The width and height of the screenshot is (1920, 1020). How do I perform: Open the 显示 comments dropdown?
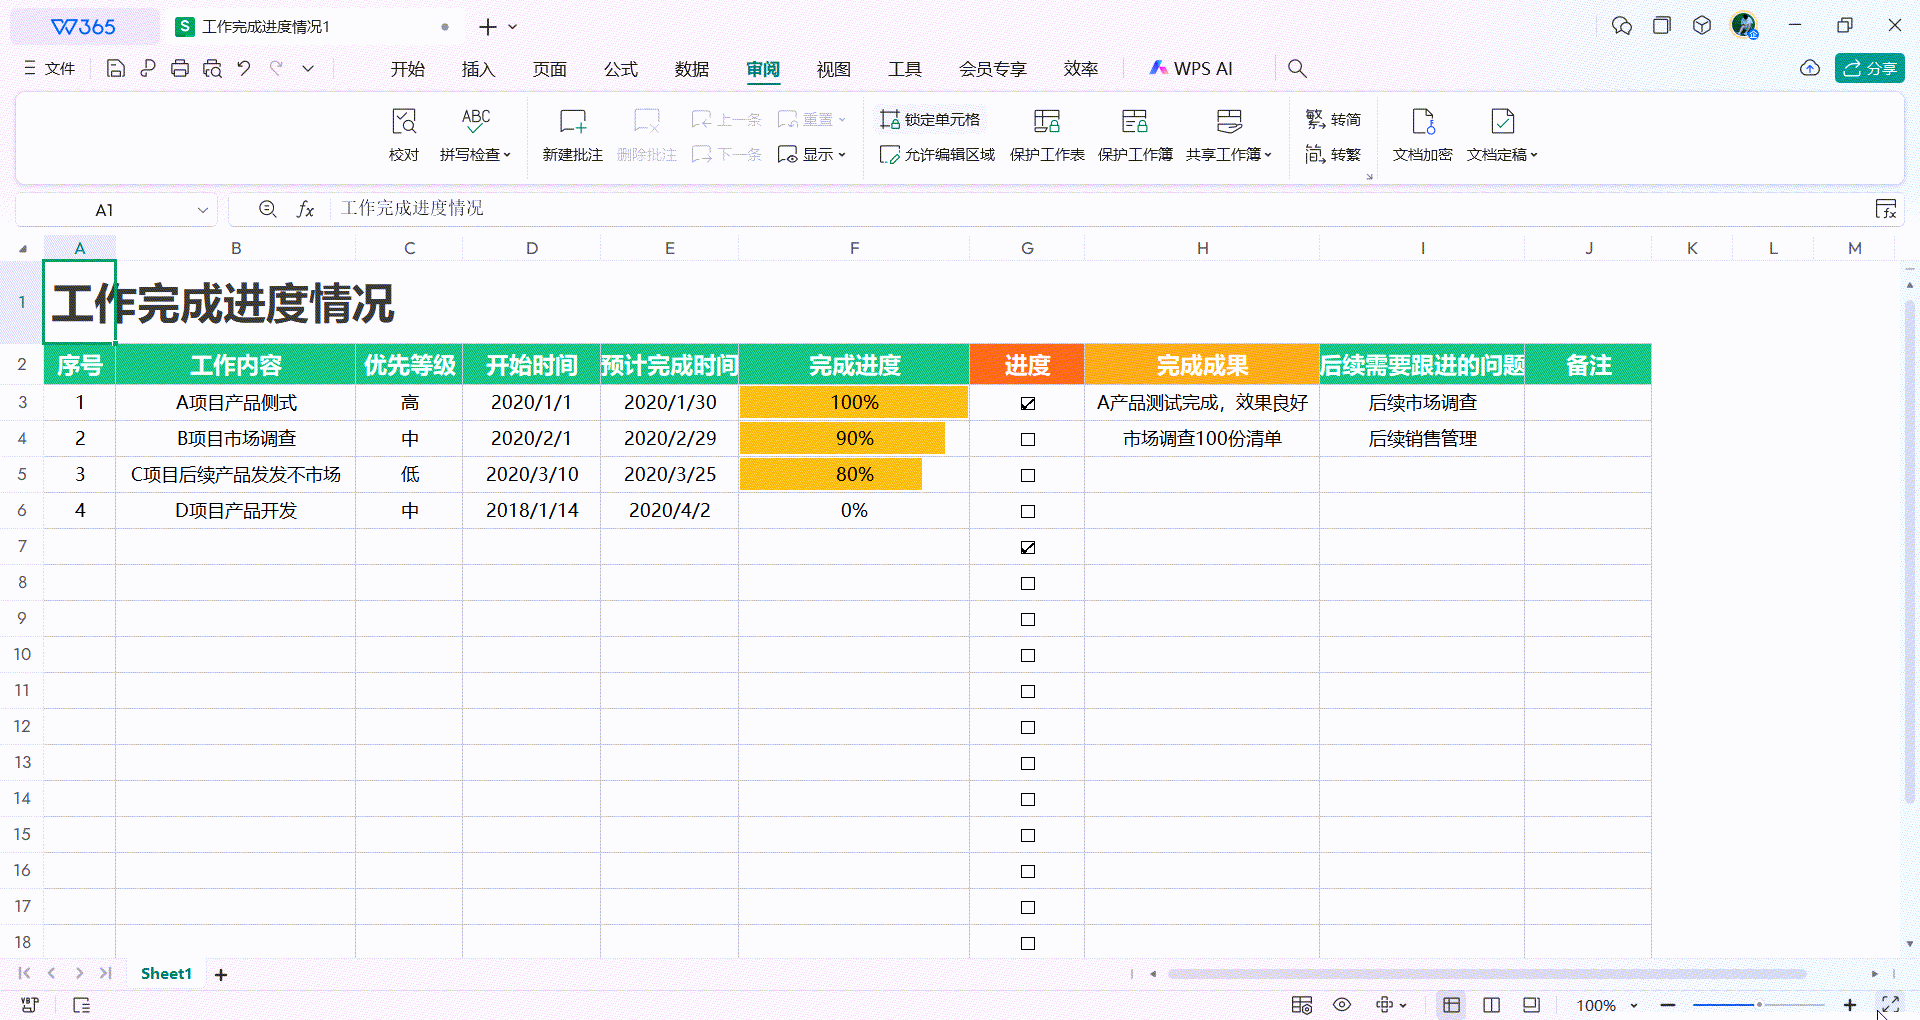(x=812, y=154)
